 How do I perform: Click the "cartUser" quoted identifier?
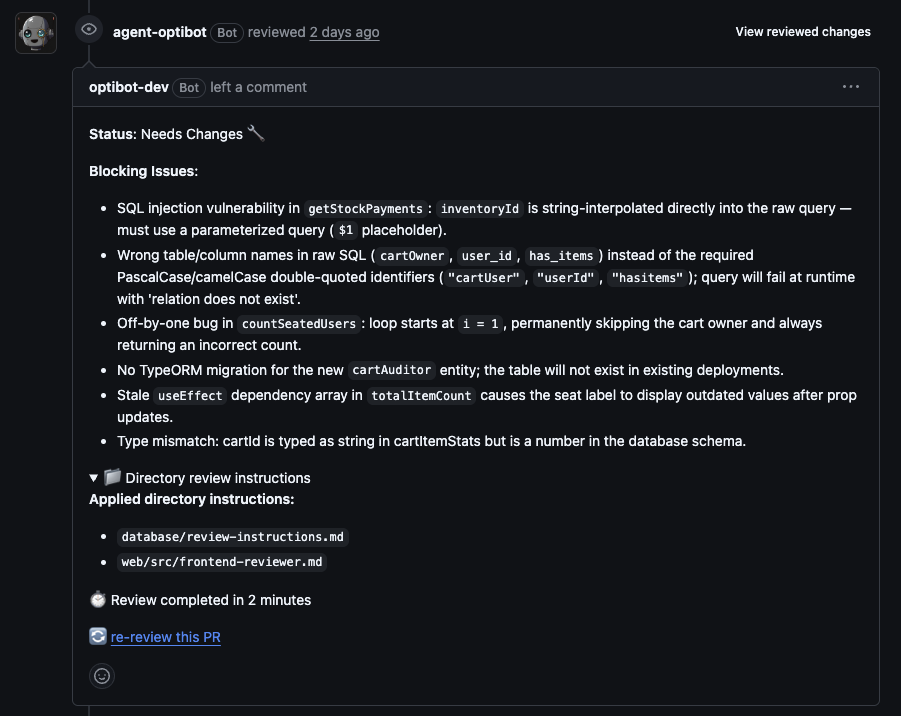point(484,278)
